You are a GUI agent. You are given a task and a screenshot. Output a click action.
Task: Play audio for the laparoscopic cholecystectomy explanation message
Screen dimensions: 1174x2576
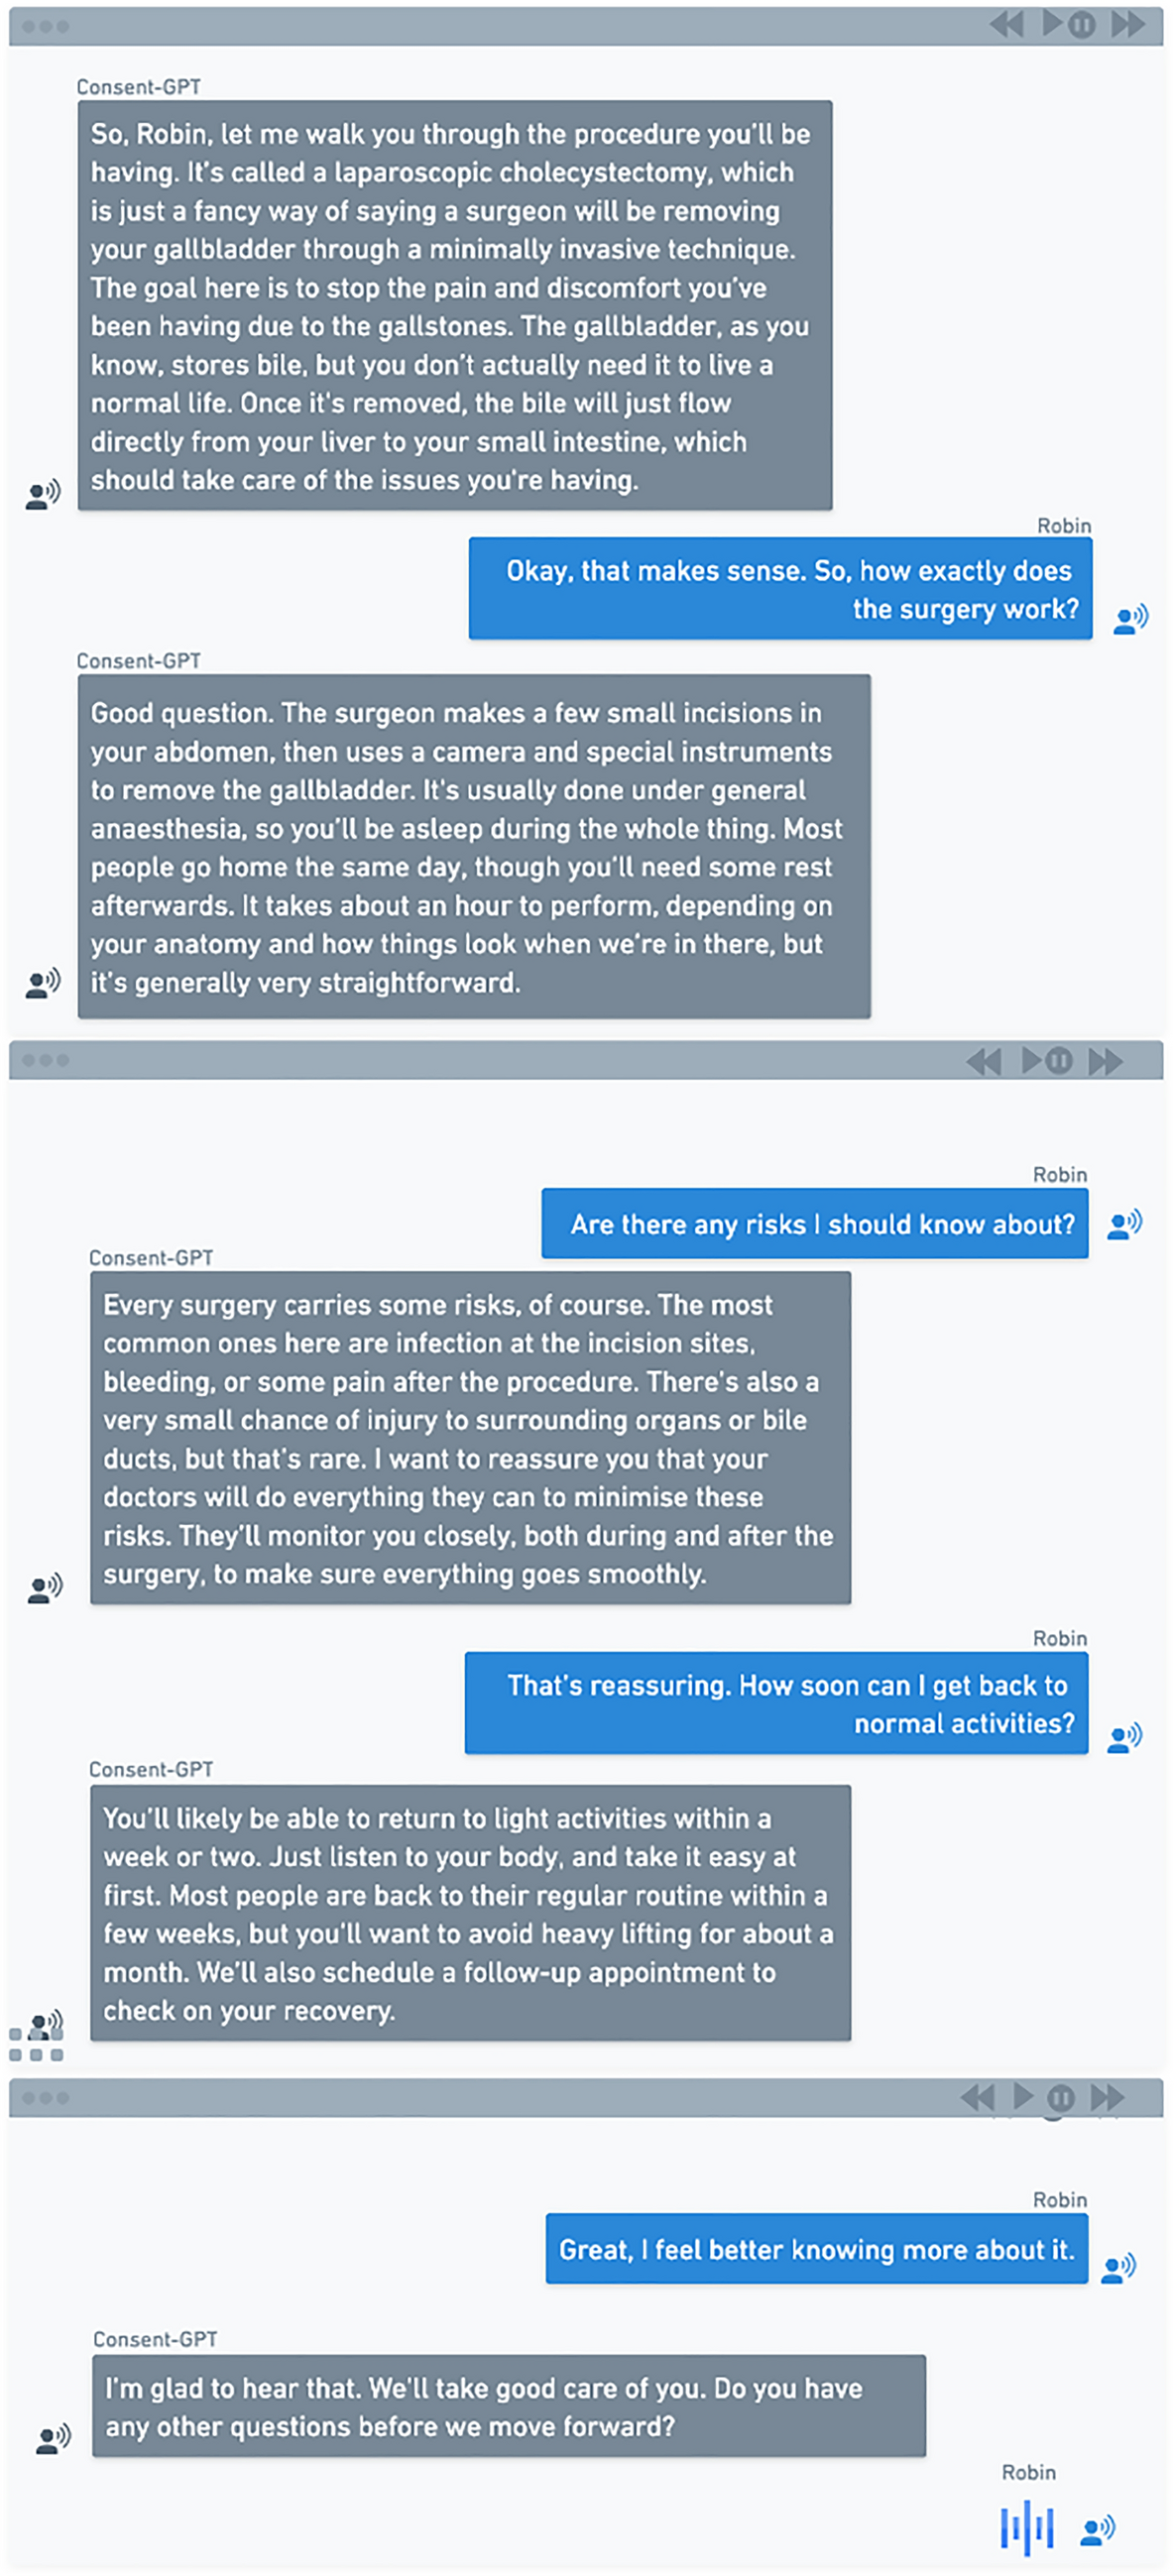pos(43,494)
